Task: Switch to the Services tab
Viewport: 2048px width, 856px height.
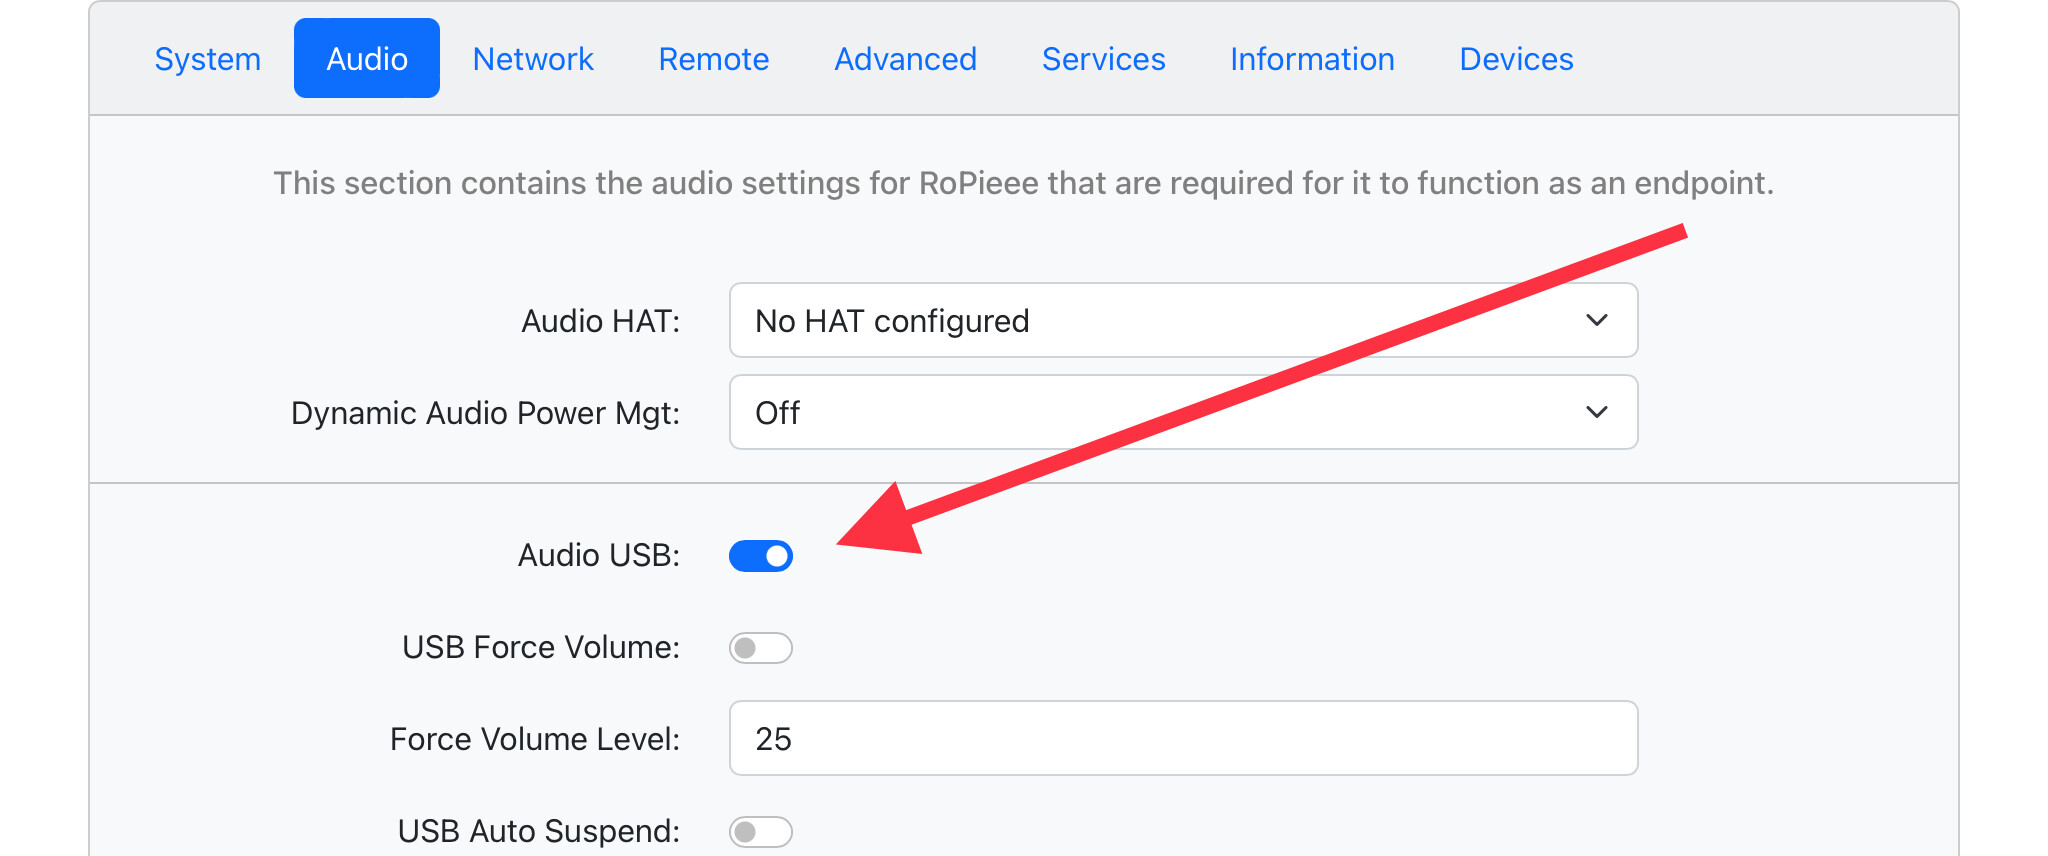Action: point(1103,59)
